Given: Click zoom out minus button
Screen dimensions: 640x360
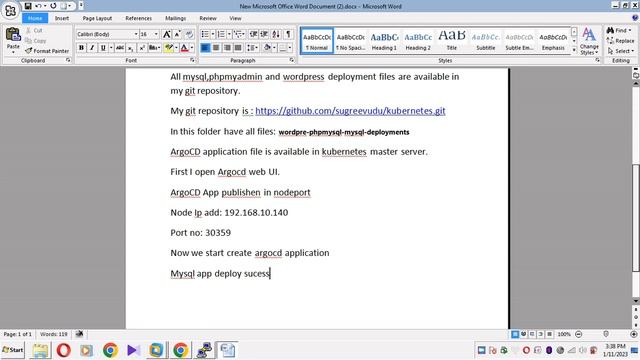Looking at the screenshot, I should point(578,334).
